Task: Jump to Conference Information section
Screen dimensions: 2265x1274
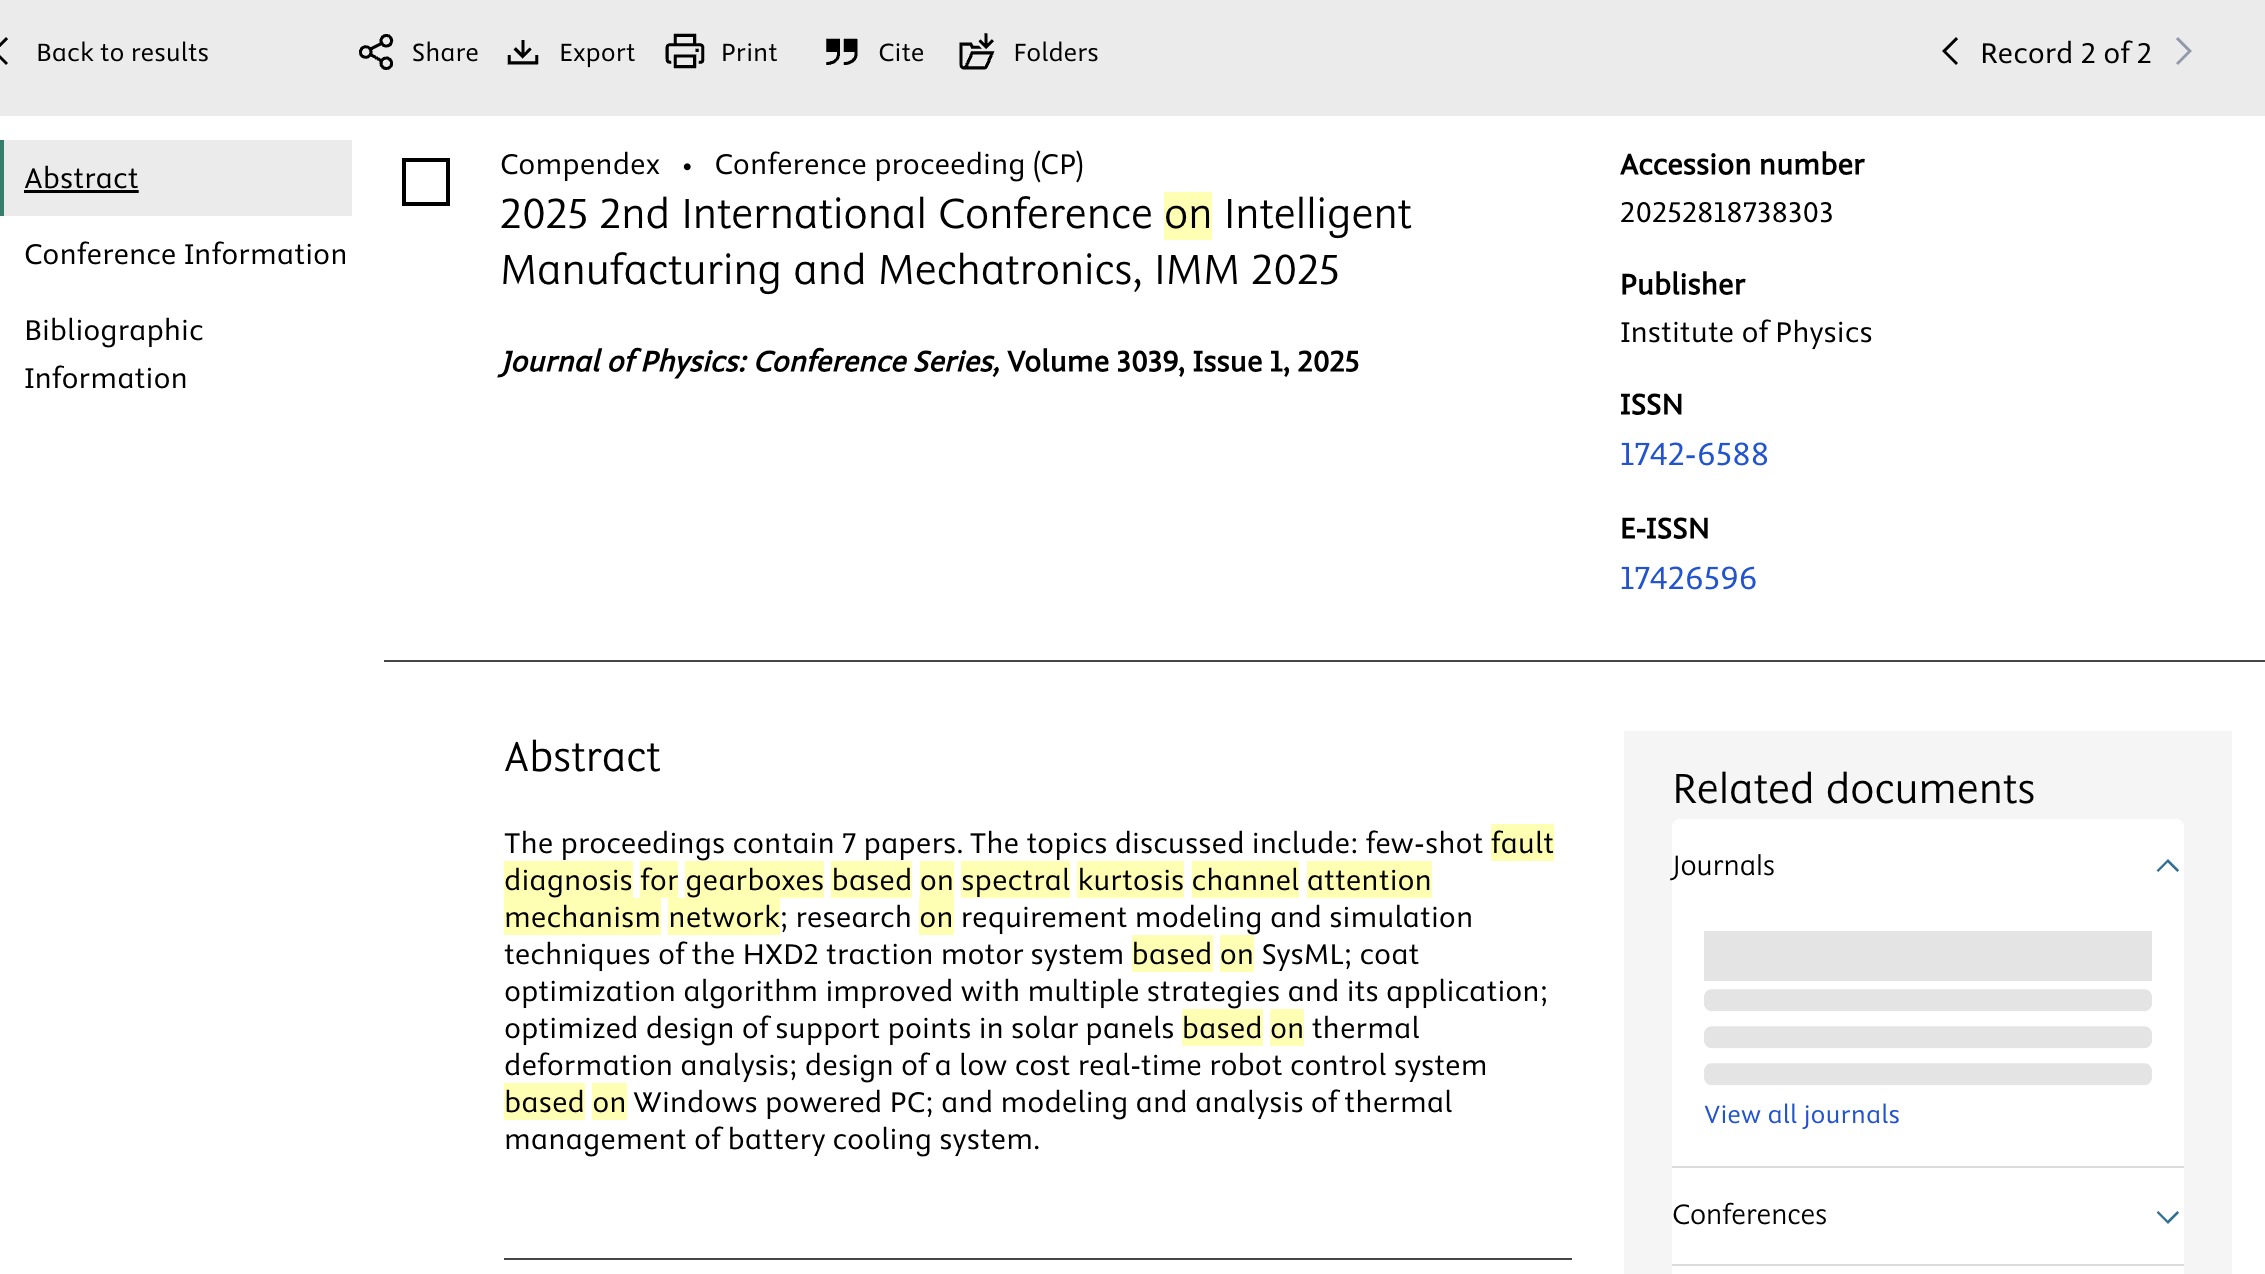Action: pyautogui.click(x=185, y=254)
